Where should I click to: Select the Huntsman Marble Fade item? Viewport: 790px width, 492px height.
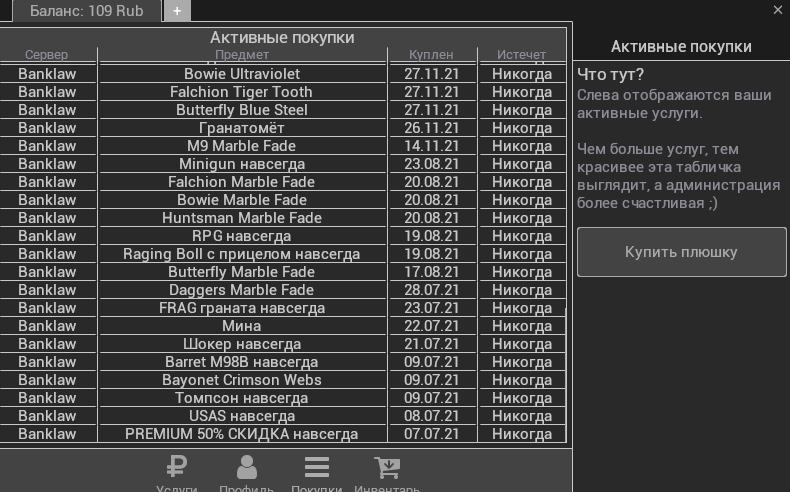tap(242, 218)
